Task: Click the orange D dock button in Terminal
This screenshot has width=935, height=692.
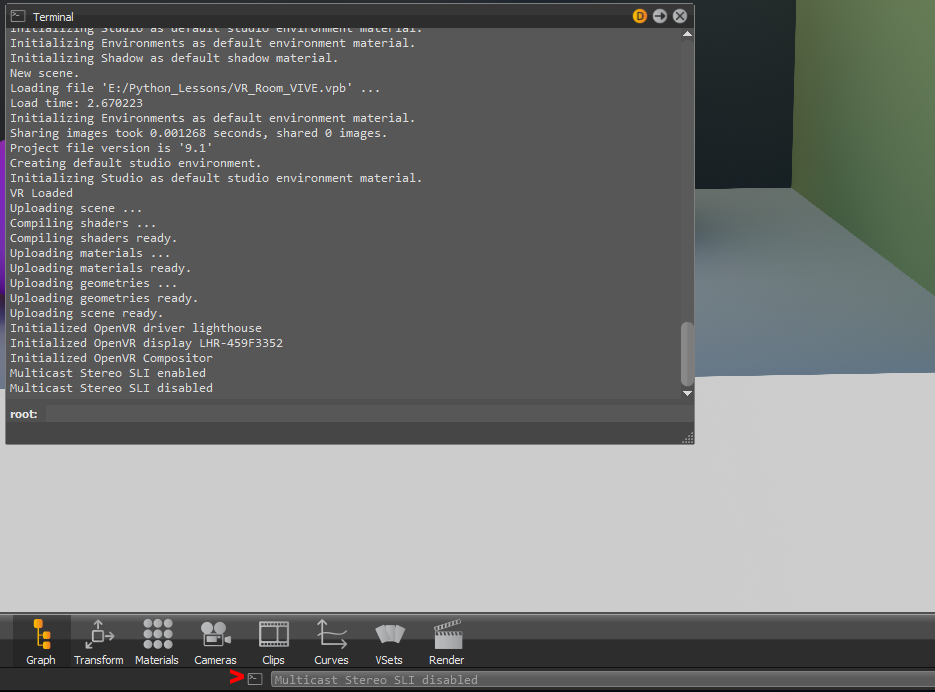Action: [640, 16]
